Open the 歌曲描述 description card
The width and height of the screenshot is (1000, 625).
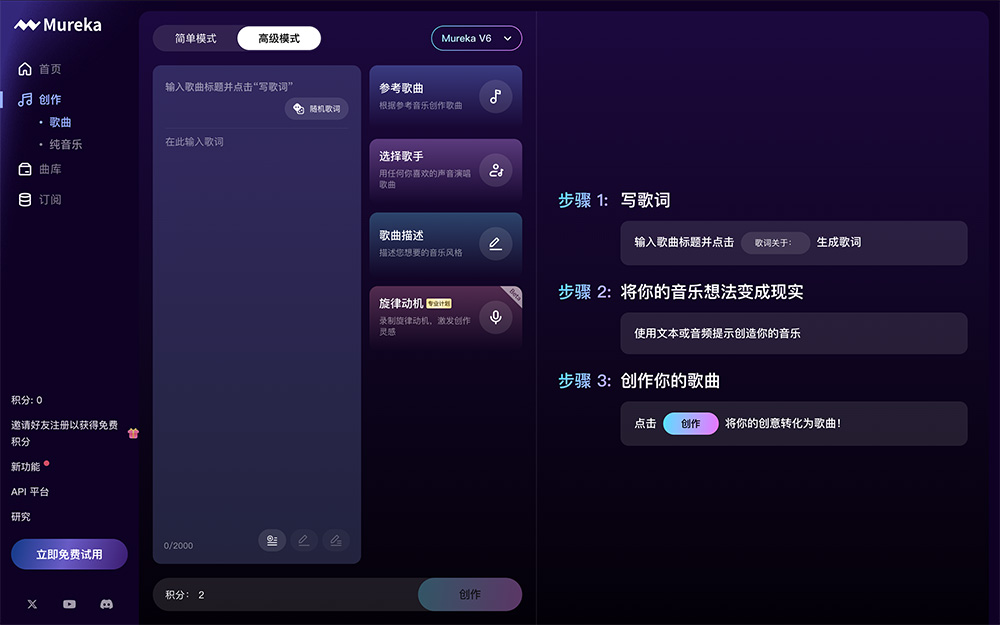point(446,244)
